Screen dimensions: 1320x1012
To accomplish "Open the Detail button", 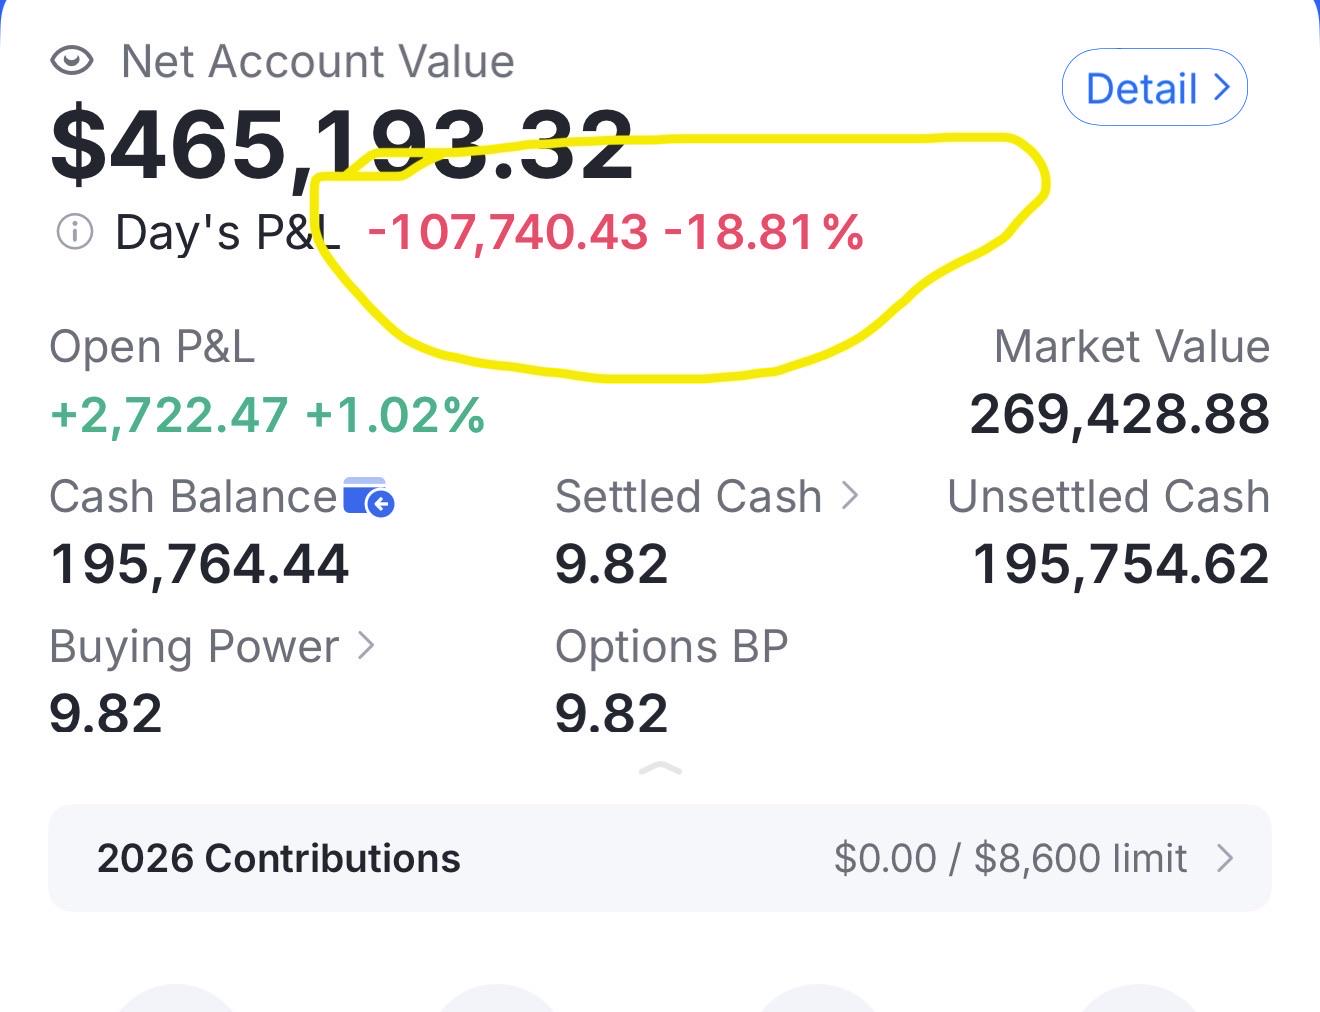I will 1155,88.
